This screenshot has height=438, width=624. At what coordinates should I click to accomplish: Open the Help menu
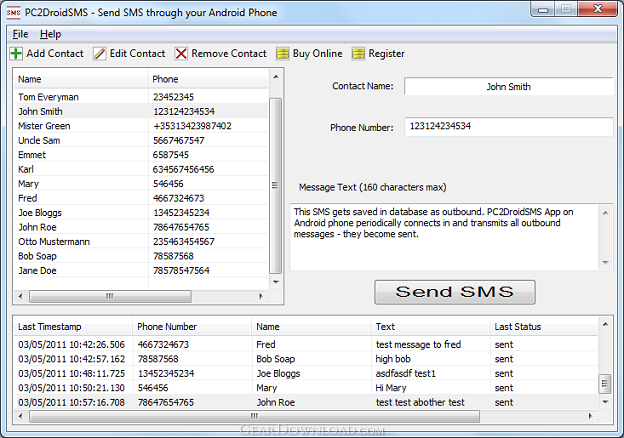(51, 34)
